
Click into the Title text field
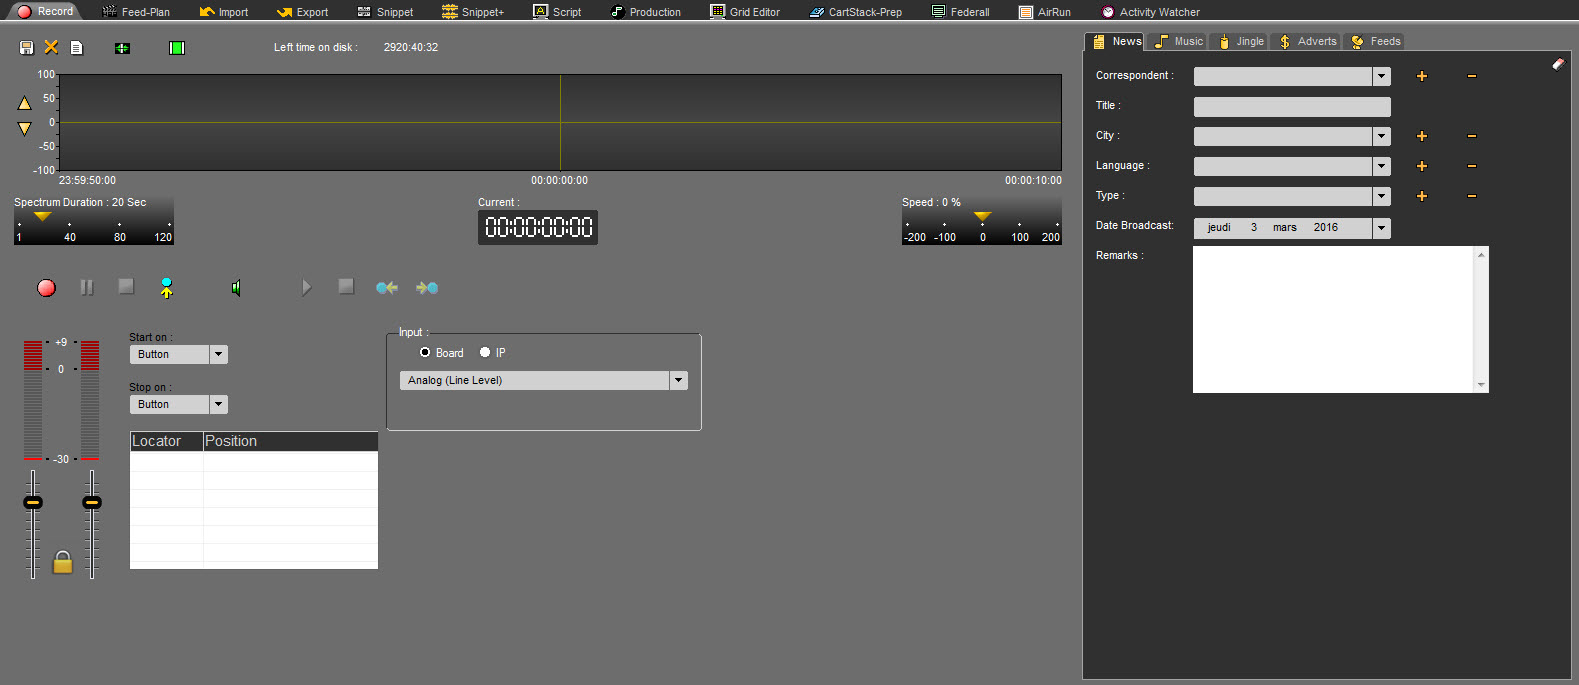1291,106
